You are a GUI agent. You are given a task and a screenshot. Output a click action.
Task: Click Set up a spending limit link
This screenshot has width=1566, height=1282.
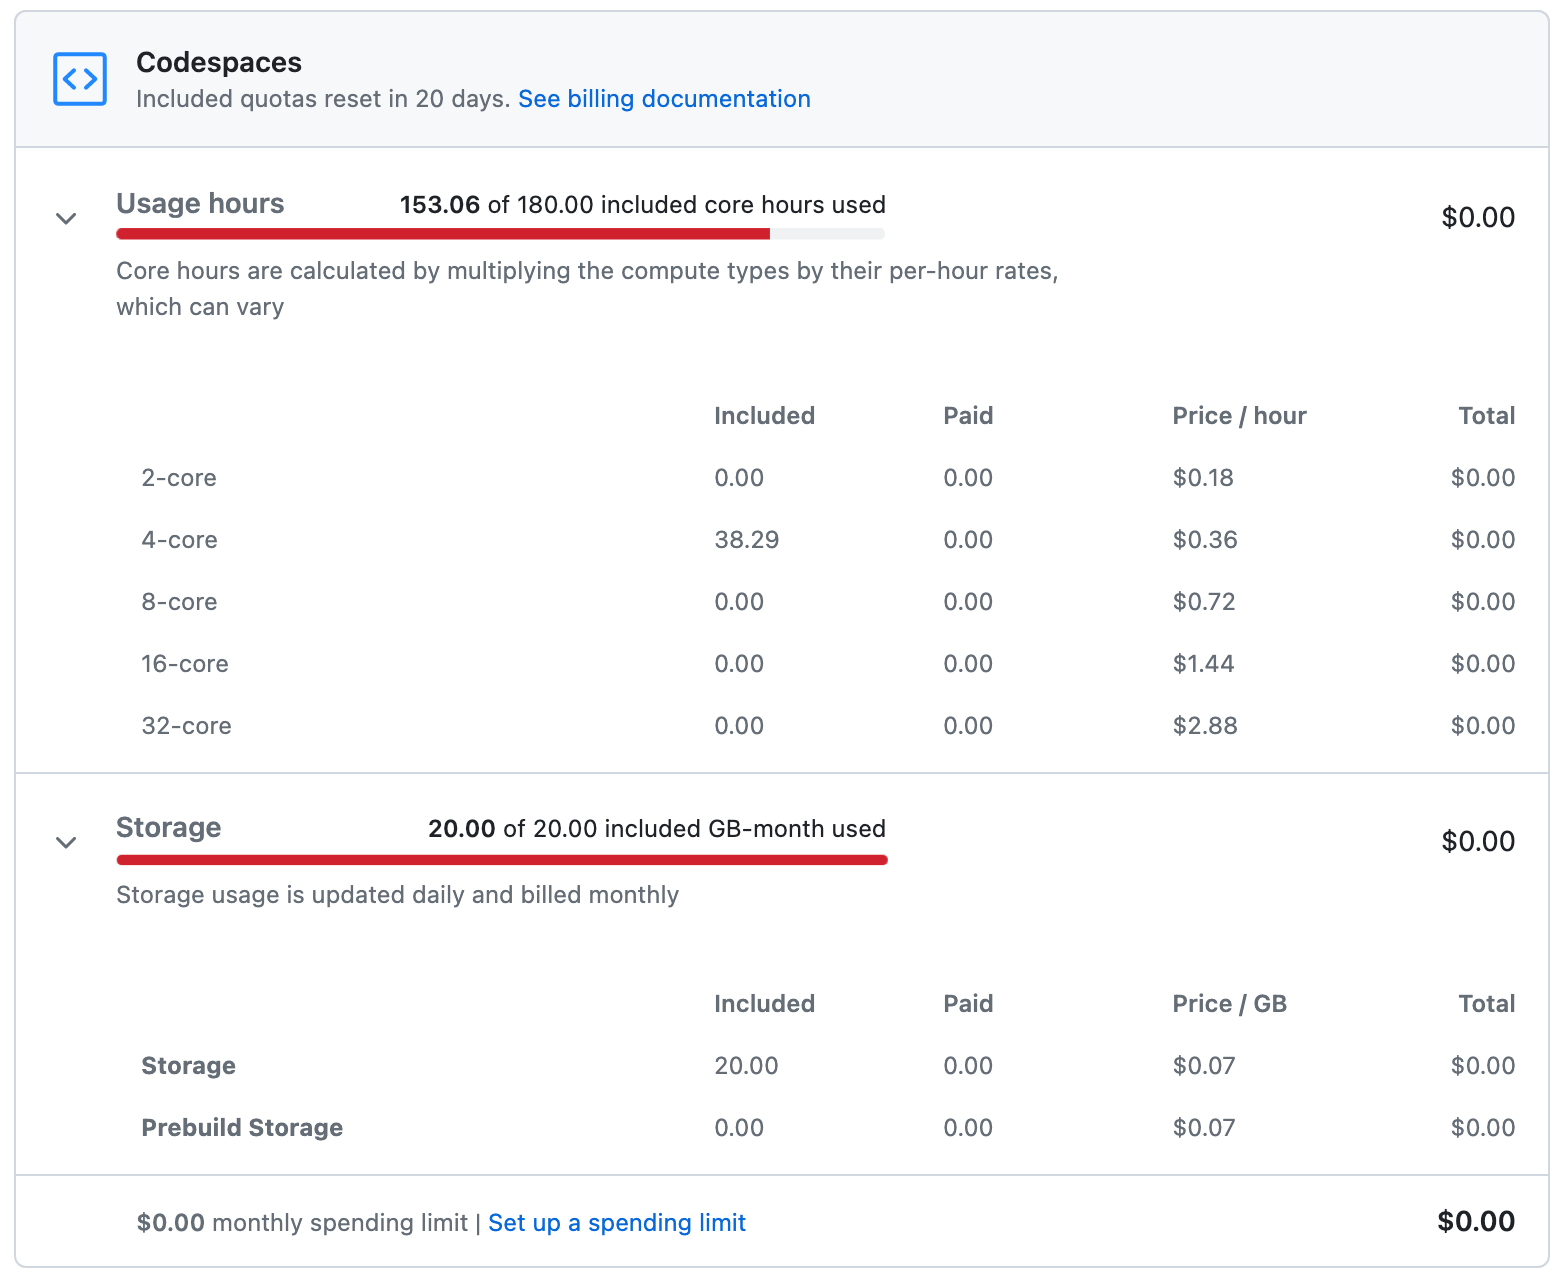click(x=616, y=1223)
